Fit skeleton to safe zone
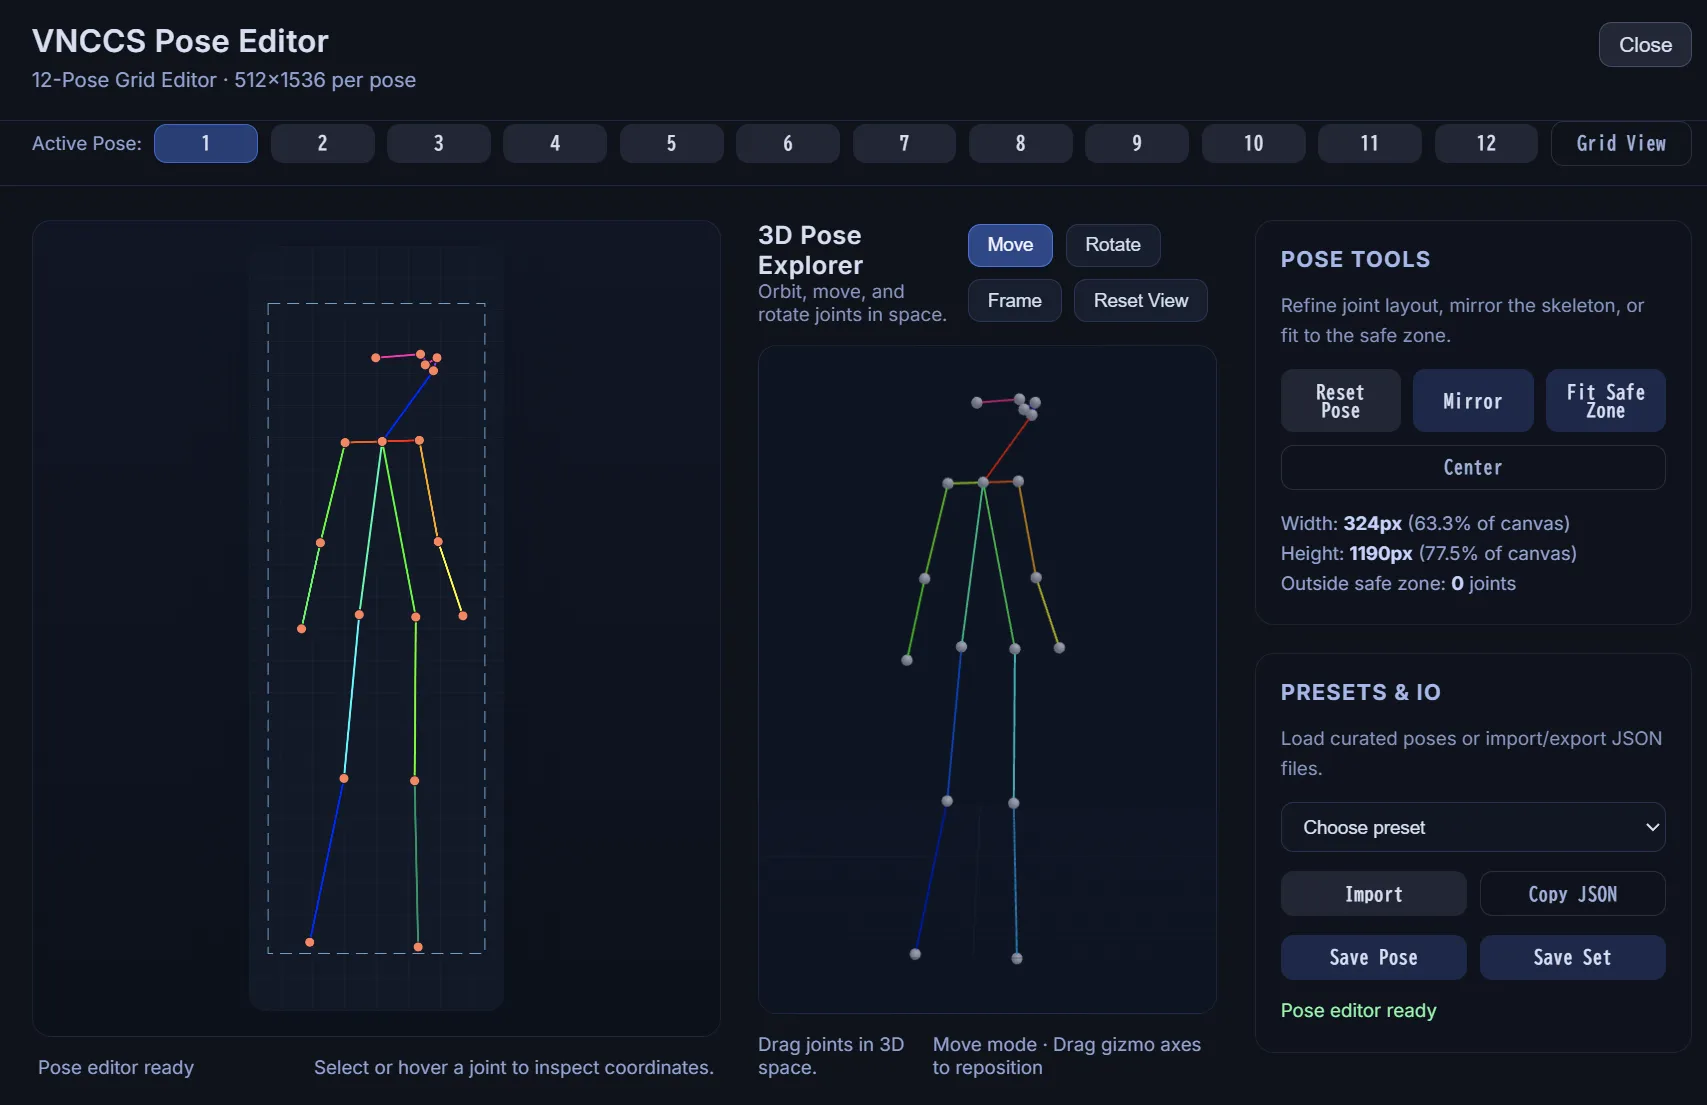The width and height of the screenshot is (1707, 1105). click(1605, 401)
